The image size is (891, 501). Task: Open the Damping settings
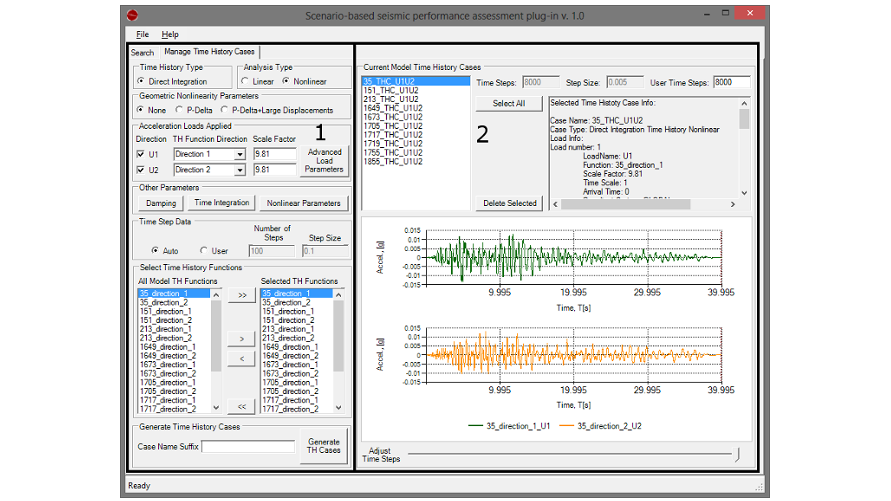(161, 203)
